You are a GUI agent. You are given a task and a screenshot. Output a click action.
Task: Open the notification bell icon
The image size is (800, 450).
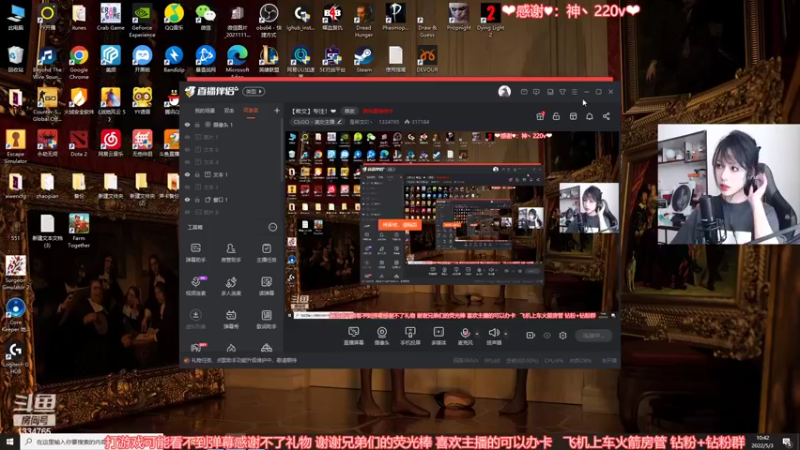(589, 116)
